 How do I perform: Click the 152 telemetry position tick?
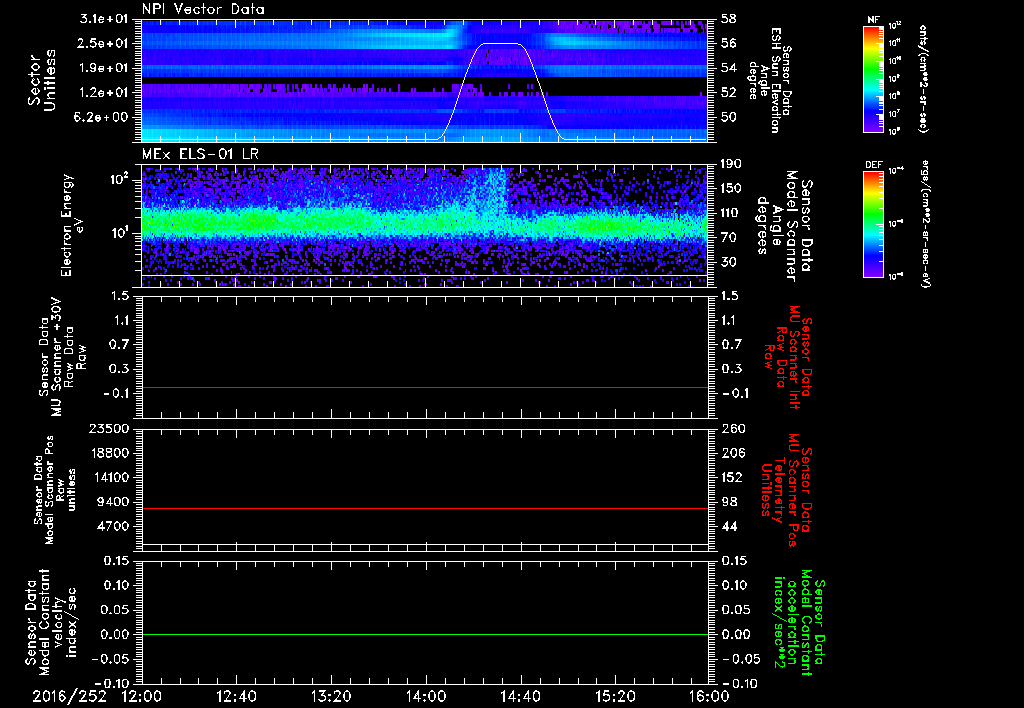(x=733, y=477)
